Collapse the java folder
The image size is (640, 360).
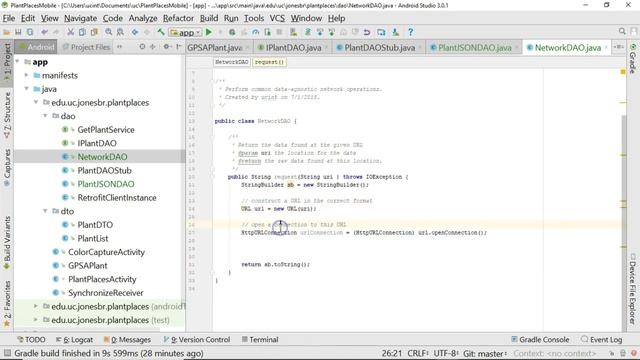pyautogui.click(x=27, y=89)
